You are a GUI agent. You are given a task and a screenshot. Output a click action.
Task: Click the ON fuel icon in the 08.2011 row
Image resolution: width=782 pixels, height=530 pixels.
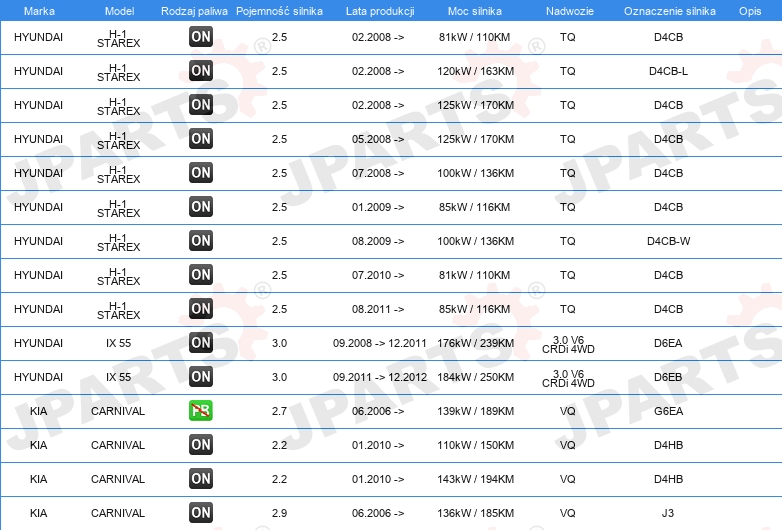200,308
